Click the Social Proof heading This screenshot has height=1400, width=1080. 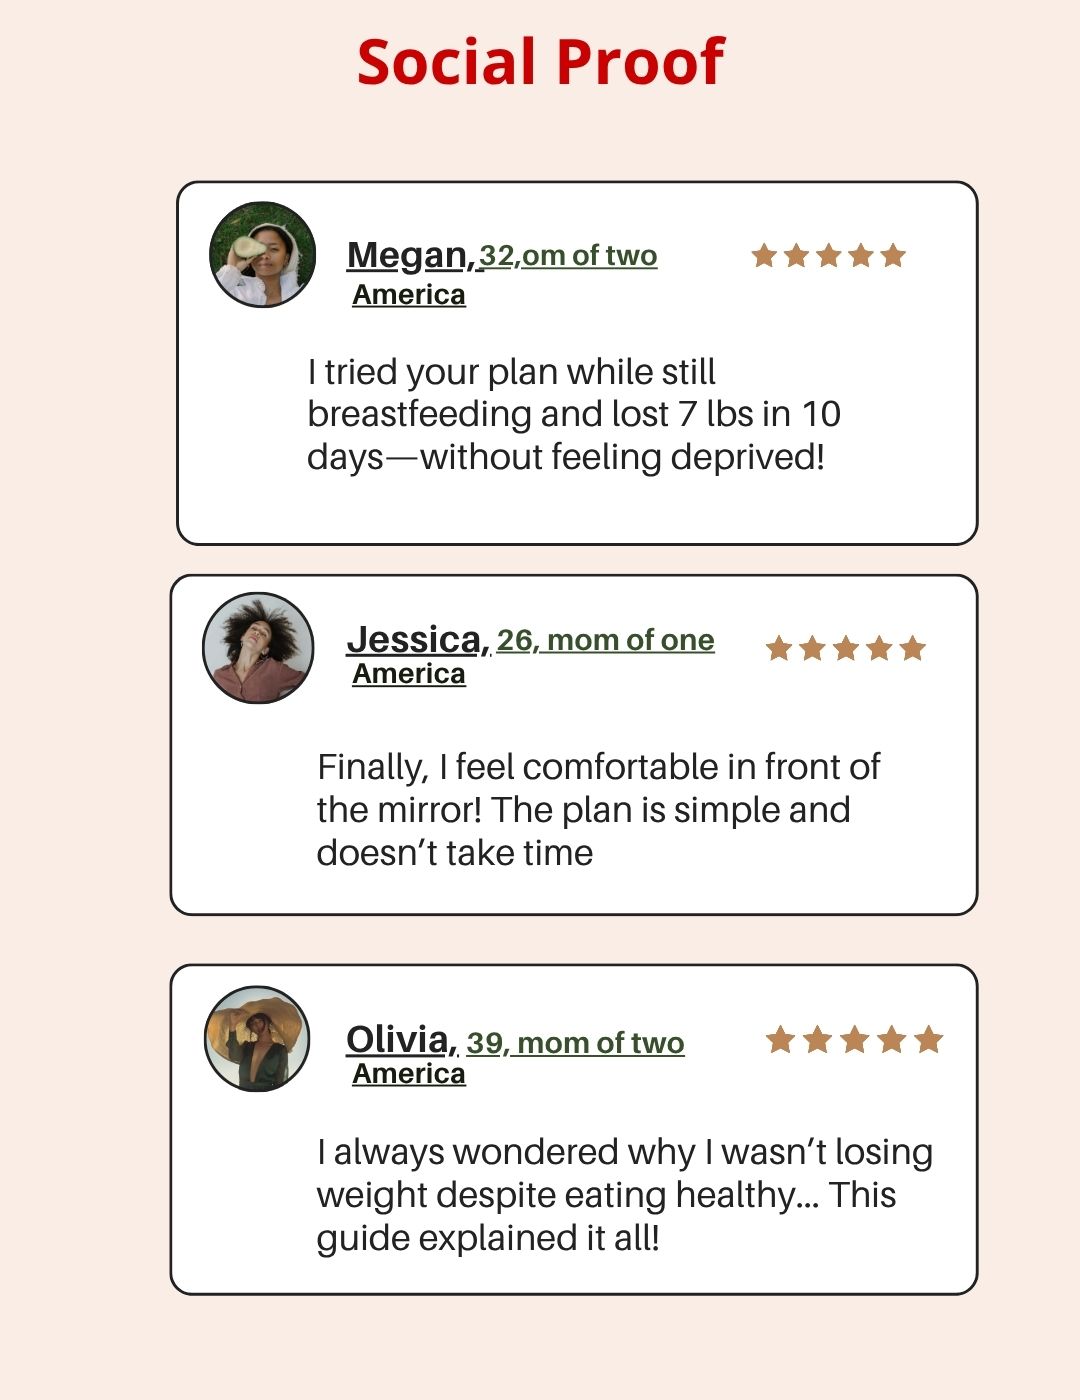(x=540, y=62)
